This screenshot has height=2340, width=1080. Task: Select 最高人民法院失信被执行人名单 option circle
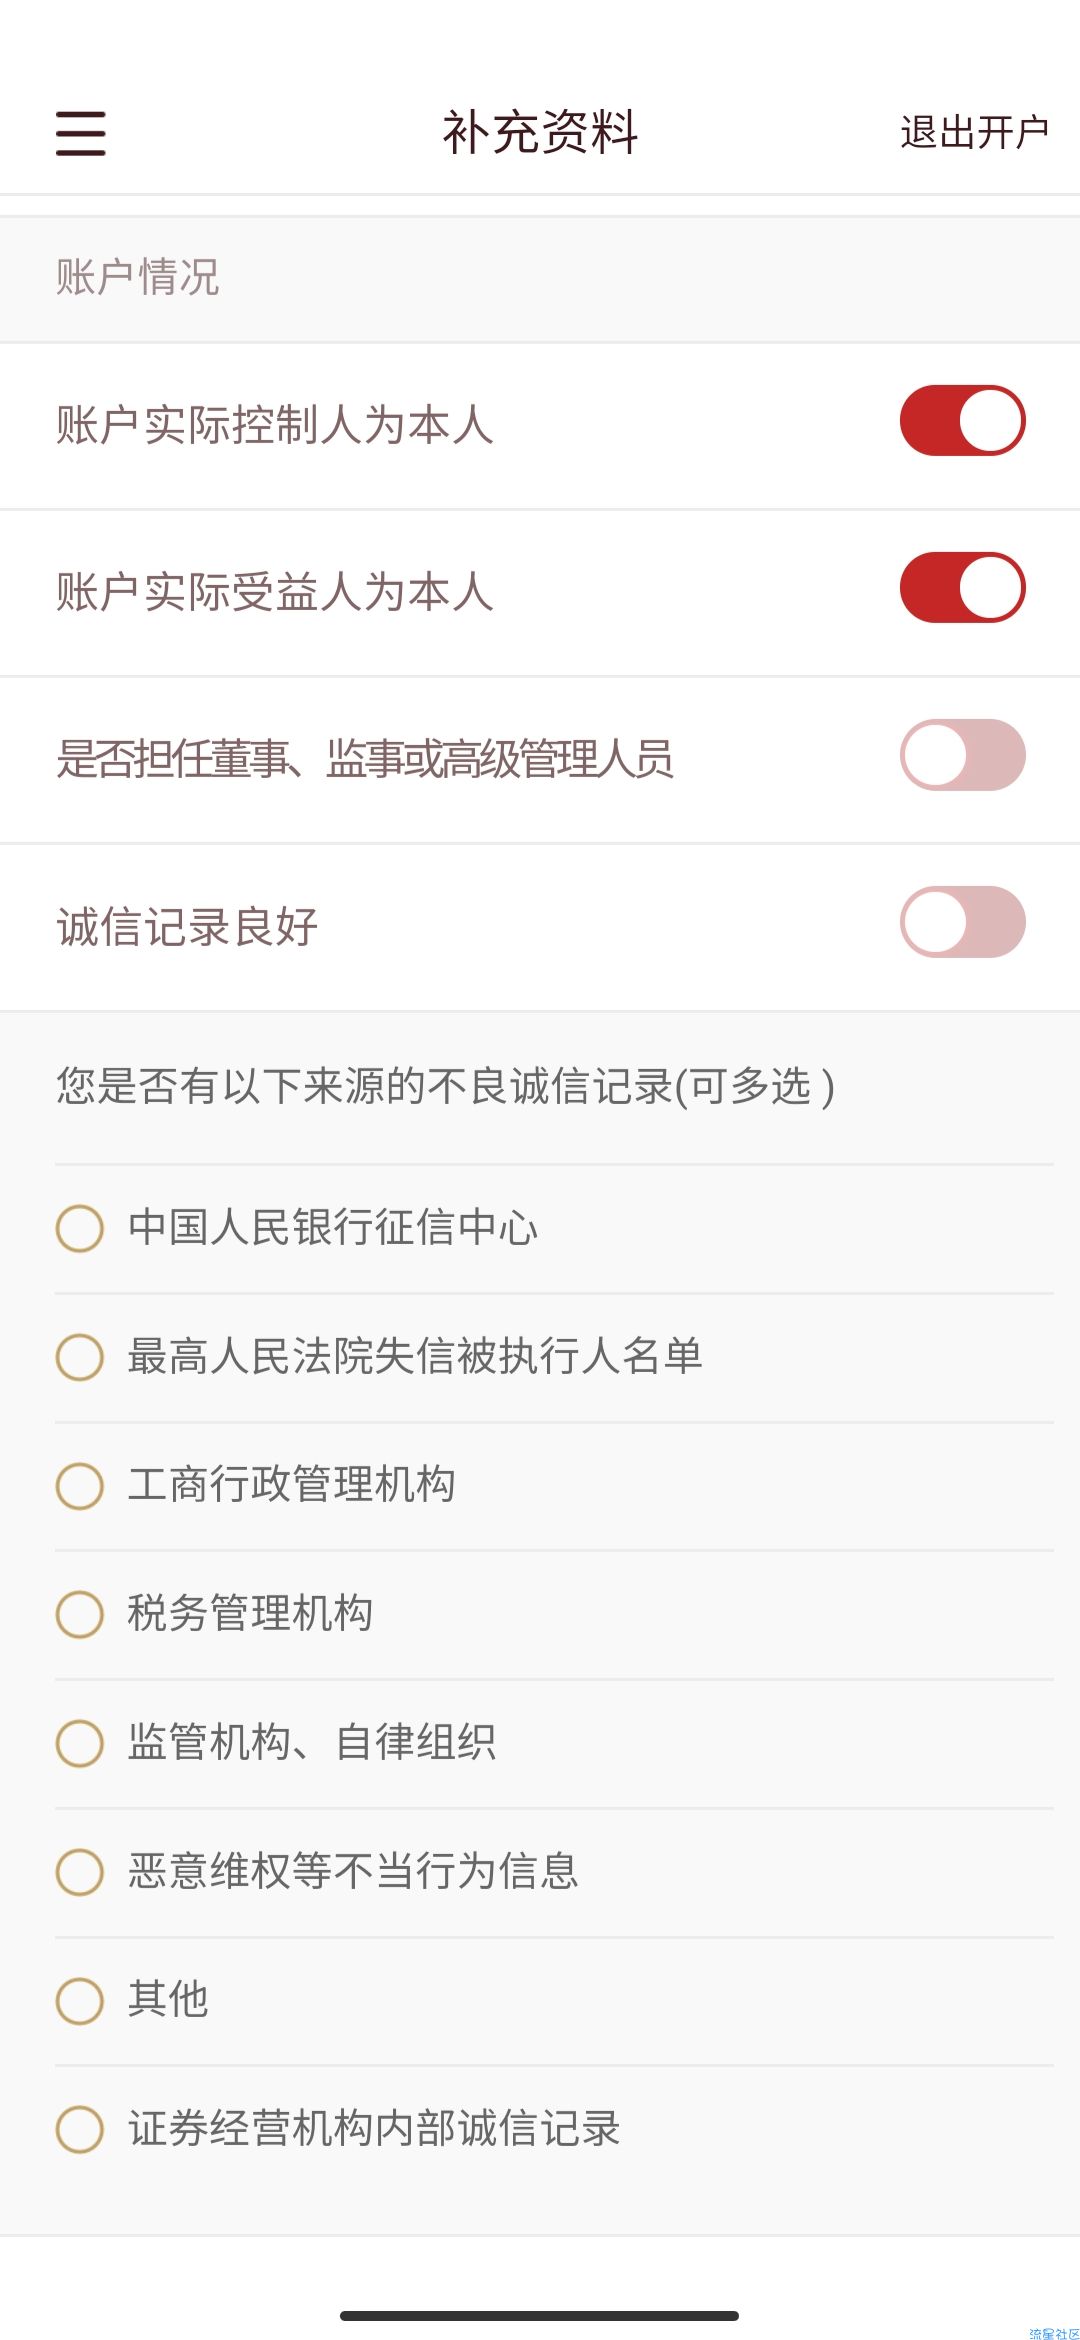(x=80, y=1357)
